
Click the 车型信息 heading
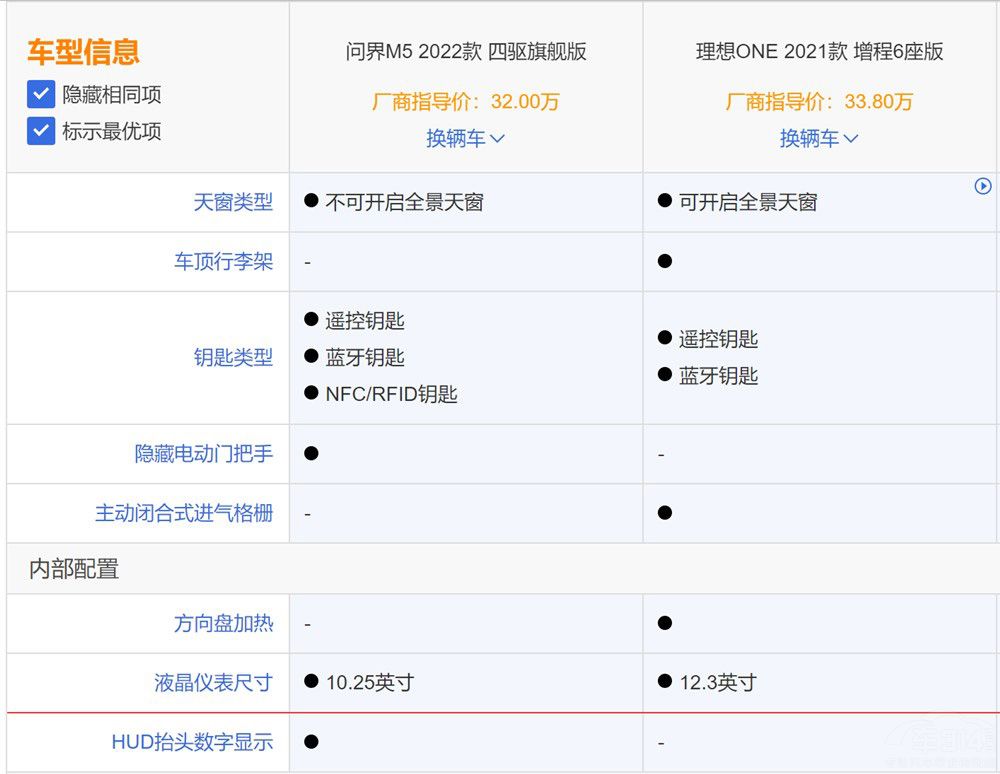click(83, 51)
